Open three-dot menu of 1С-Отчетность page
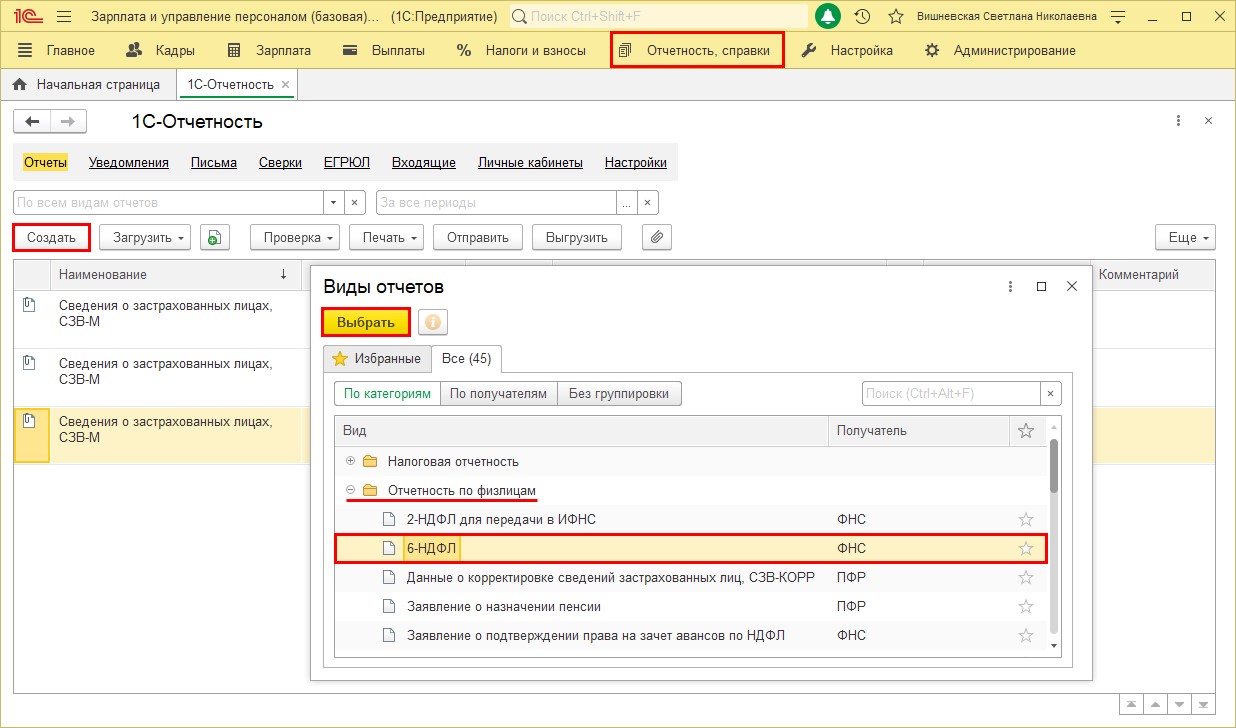The image size is (1236, 728). pyautogui.click(x=1180, y=120)
